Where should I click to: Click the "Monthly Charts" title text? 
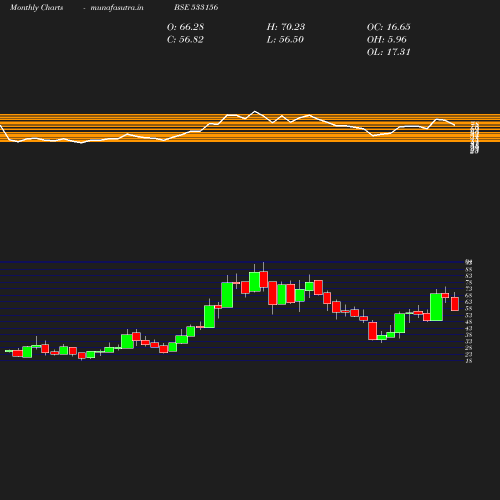(36, 7)
